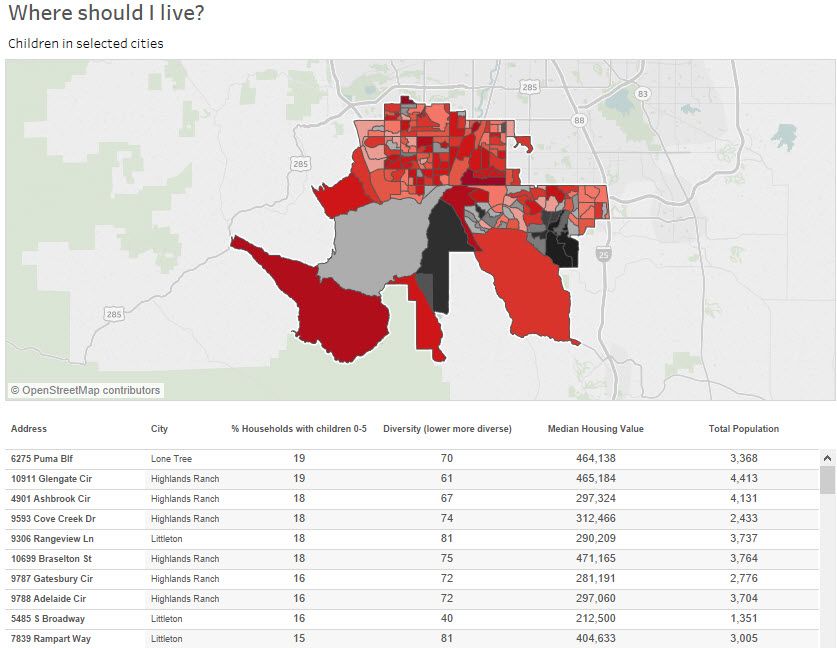Click the route 88 highway shield on map
Viewport: 837px width, 648px height.
pos(579,120)
